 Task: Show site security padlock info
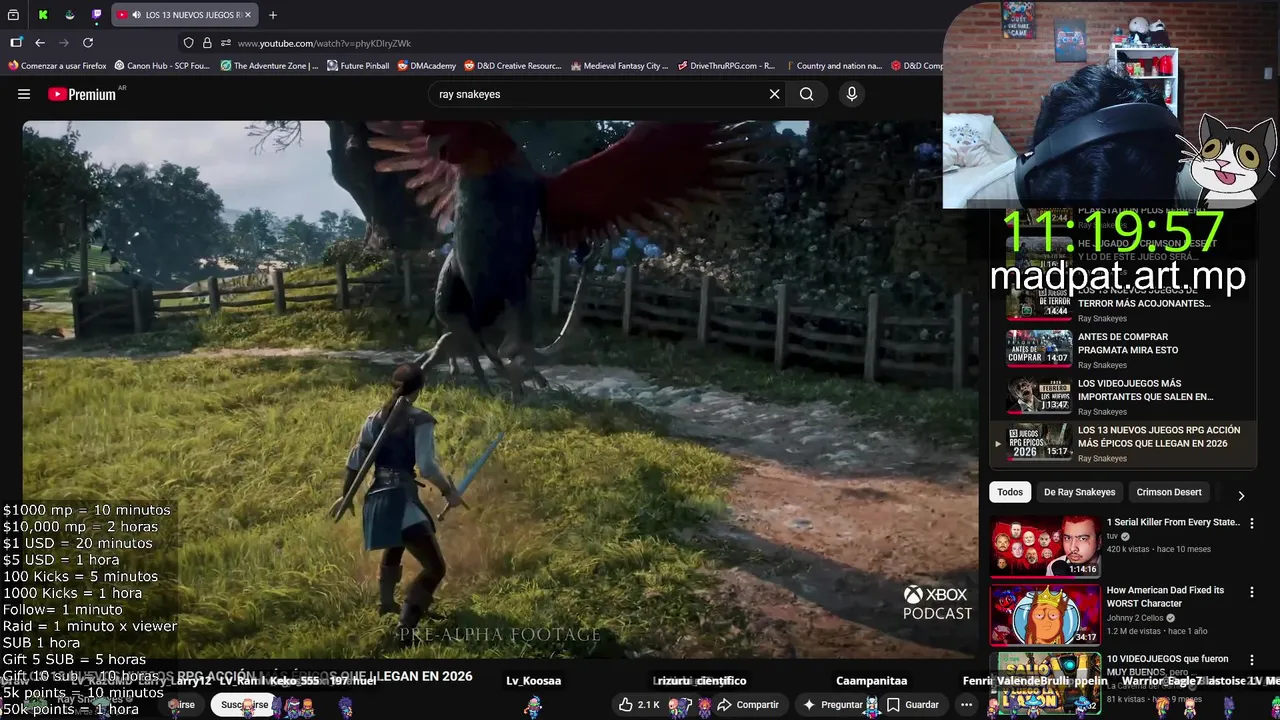coord(207,43)
